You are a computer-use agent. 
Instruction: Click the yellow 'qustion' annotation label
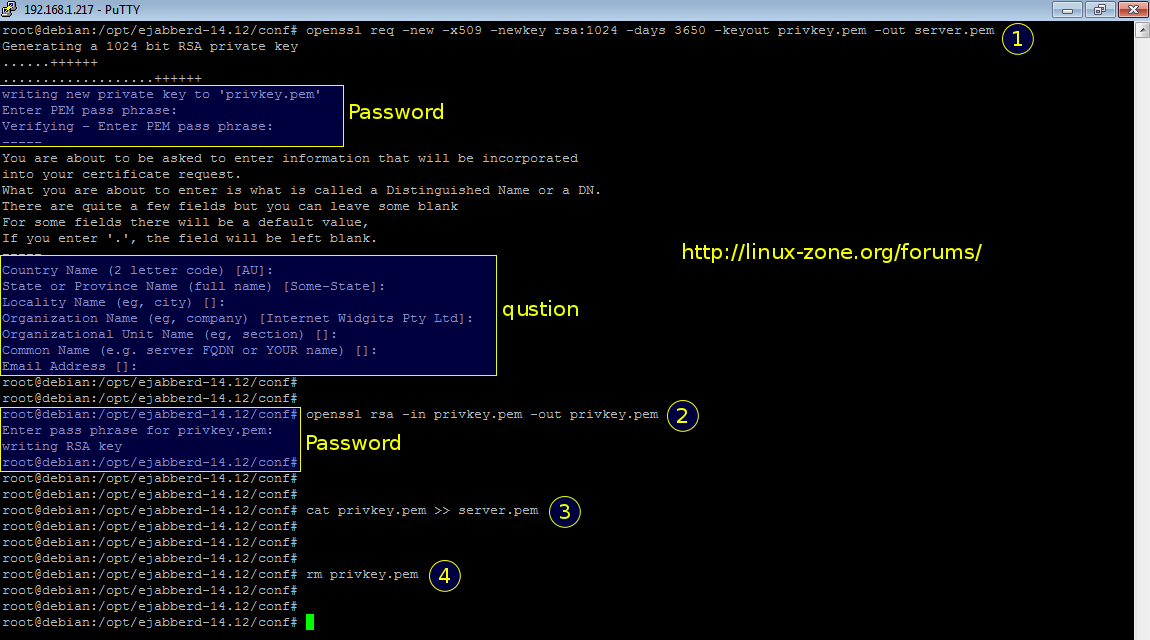[x=540, y=309]
